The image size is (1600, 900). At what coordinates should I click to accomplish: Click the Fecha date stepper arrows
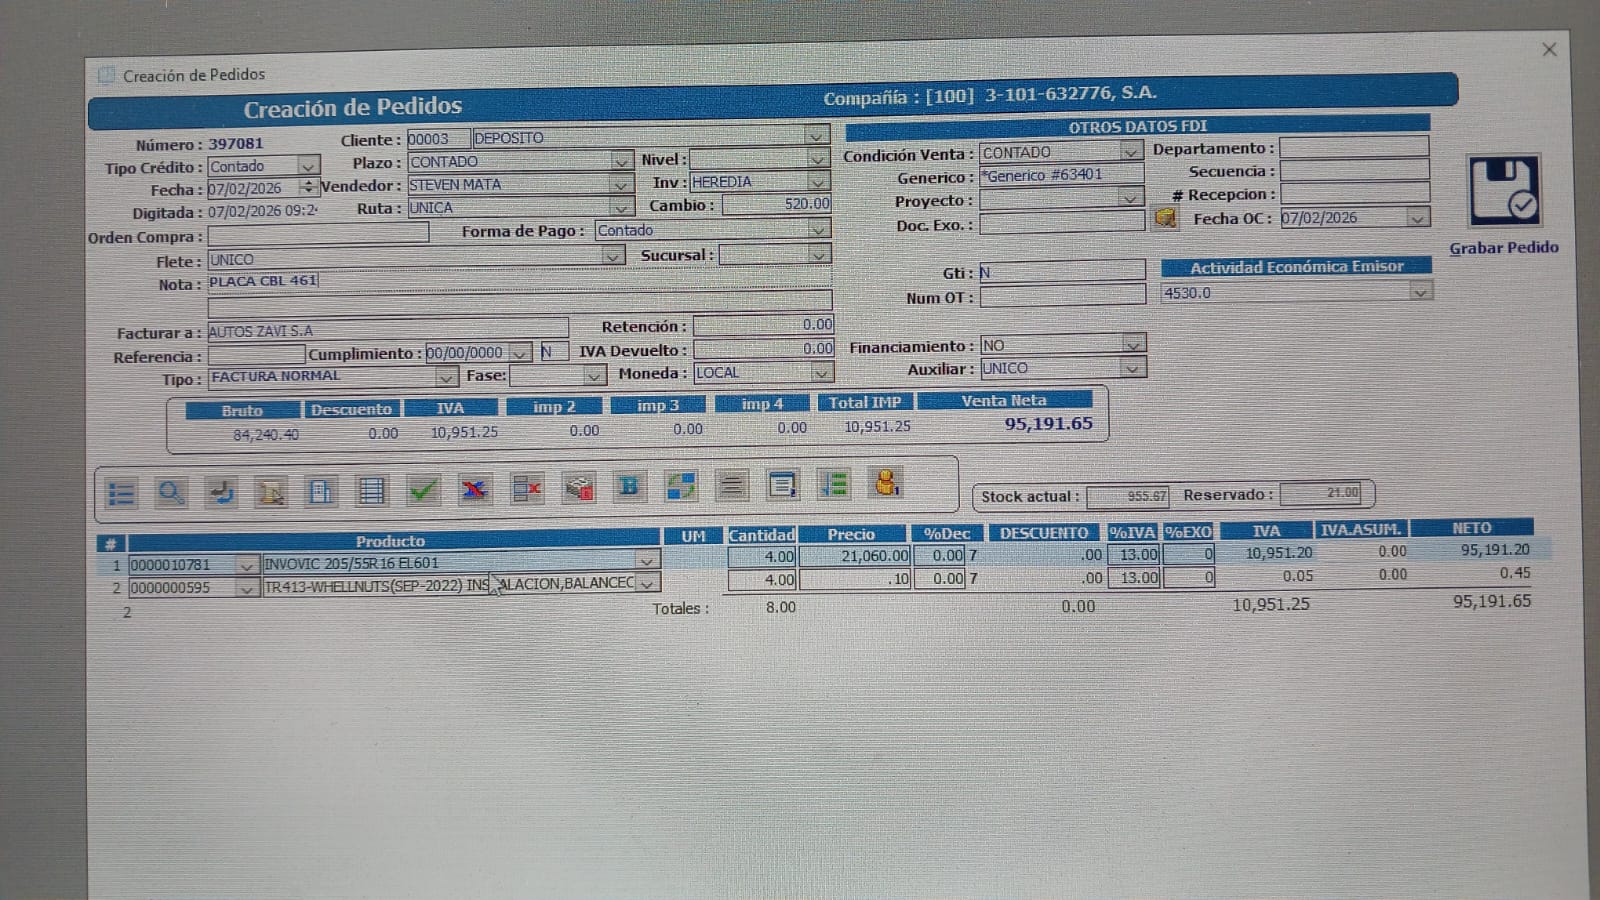click(x=309, y=188)
